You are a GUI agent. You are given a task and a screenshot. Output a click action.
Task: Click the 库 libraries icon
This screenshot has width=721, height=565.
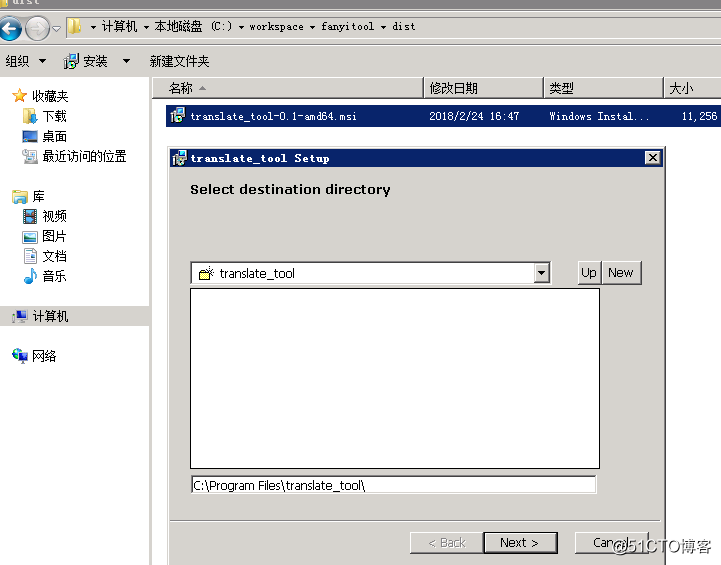[x=20, y=197]
